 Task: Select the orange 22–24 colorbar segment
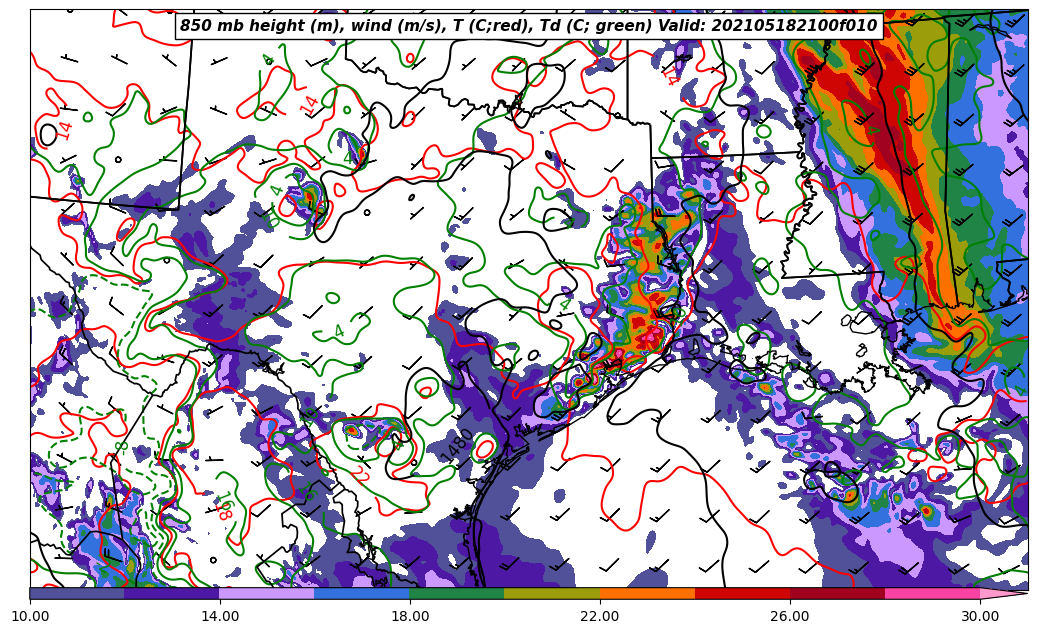[x=647, y=593]
